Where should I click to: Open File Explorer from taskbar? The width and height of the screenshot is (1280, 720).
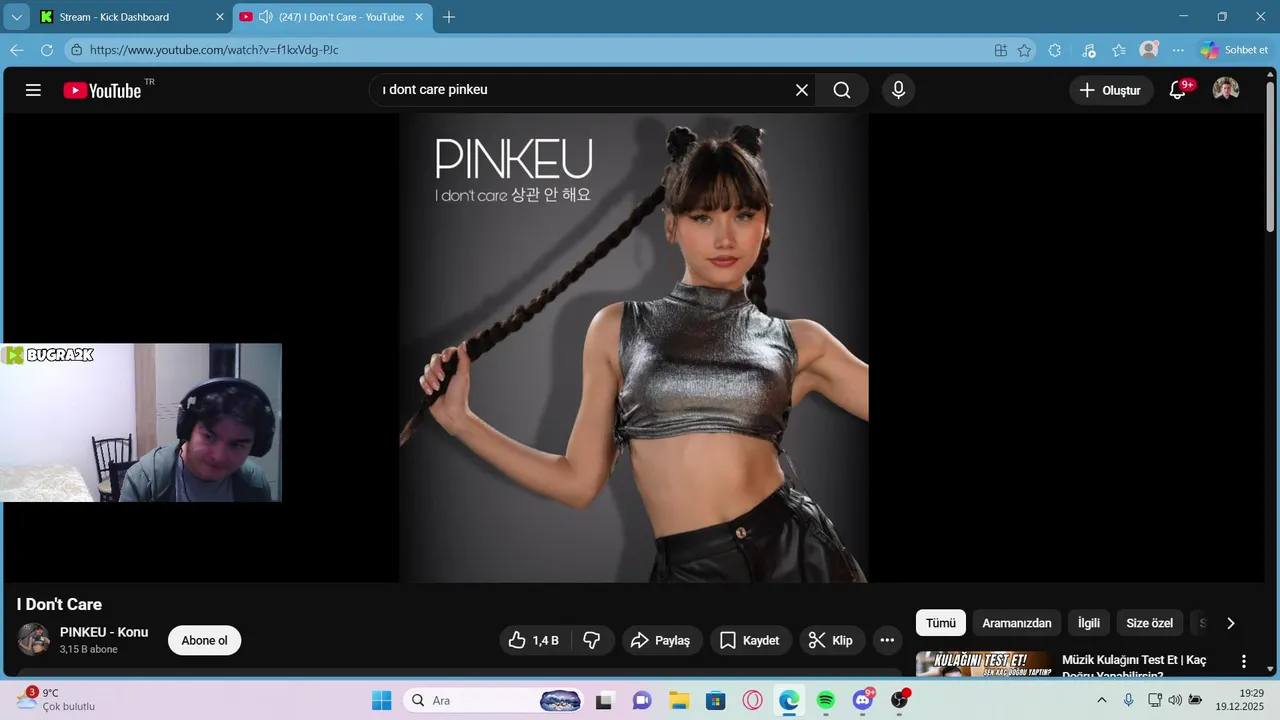pos(679,700)
